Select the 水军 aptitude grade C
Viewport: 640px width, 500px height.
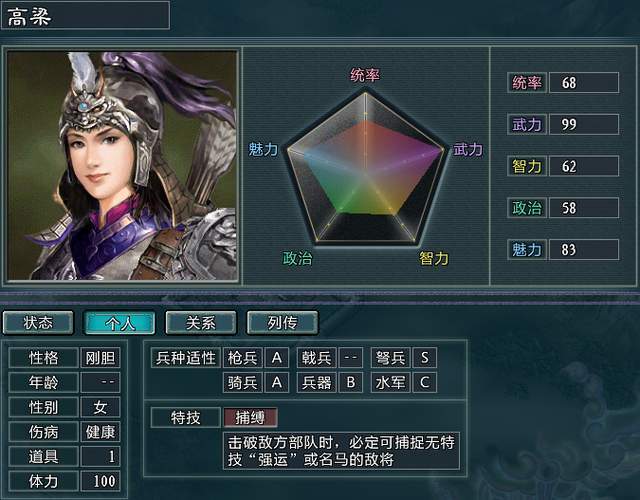[424, 382]
